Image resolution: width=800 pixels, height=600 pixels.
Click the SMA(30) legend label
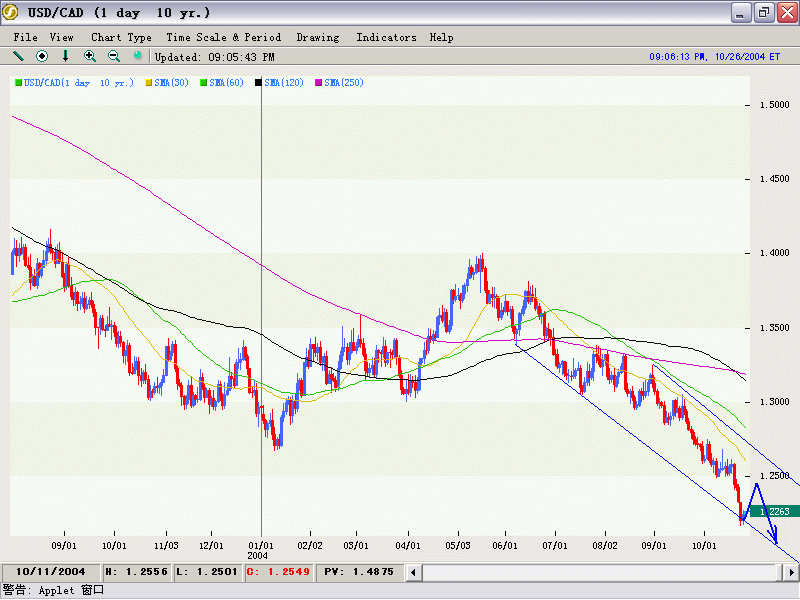point(172,82)
